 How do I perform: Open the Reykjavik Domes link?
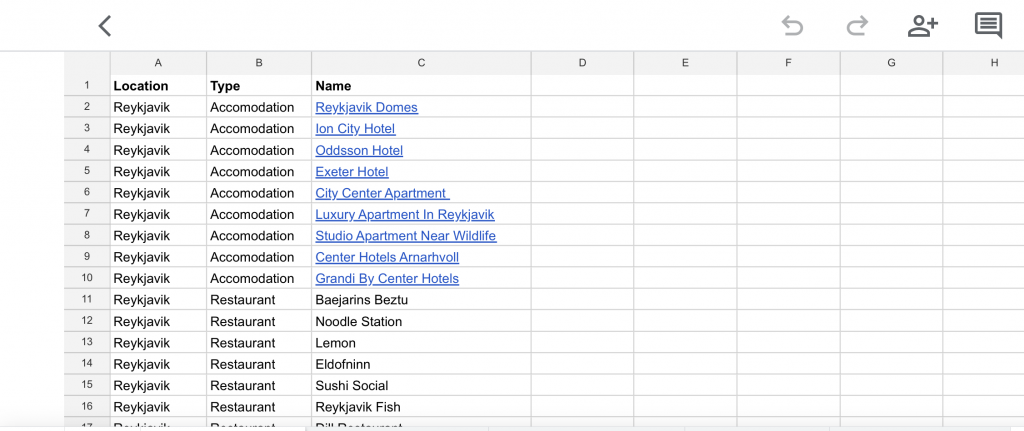point(366,107)
